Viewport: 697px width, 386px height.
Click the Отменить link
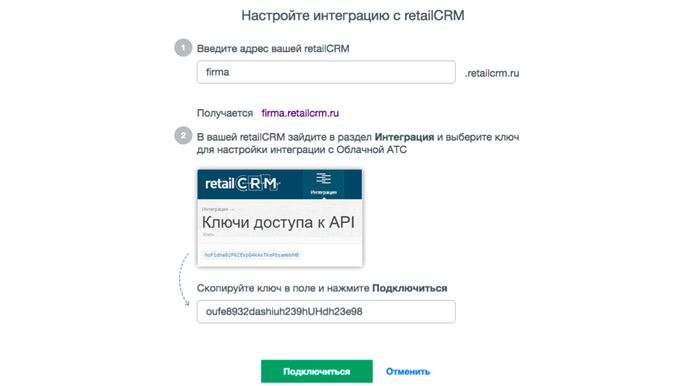[408, 372]
